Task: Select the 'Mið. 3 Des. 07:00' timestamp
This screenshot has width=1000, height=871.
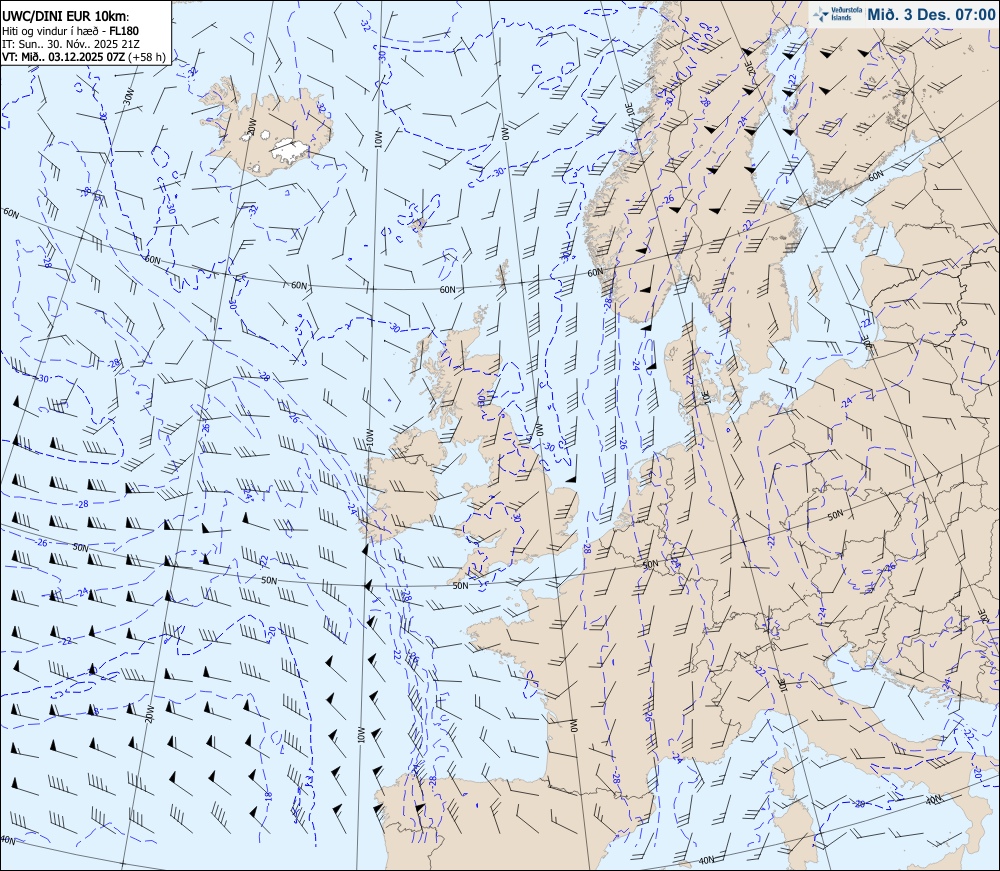Action: click(930, 15)
